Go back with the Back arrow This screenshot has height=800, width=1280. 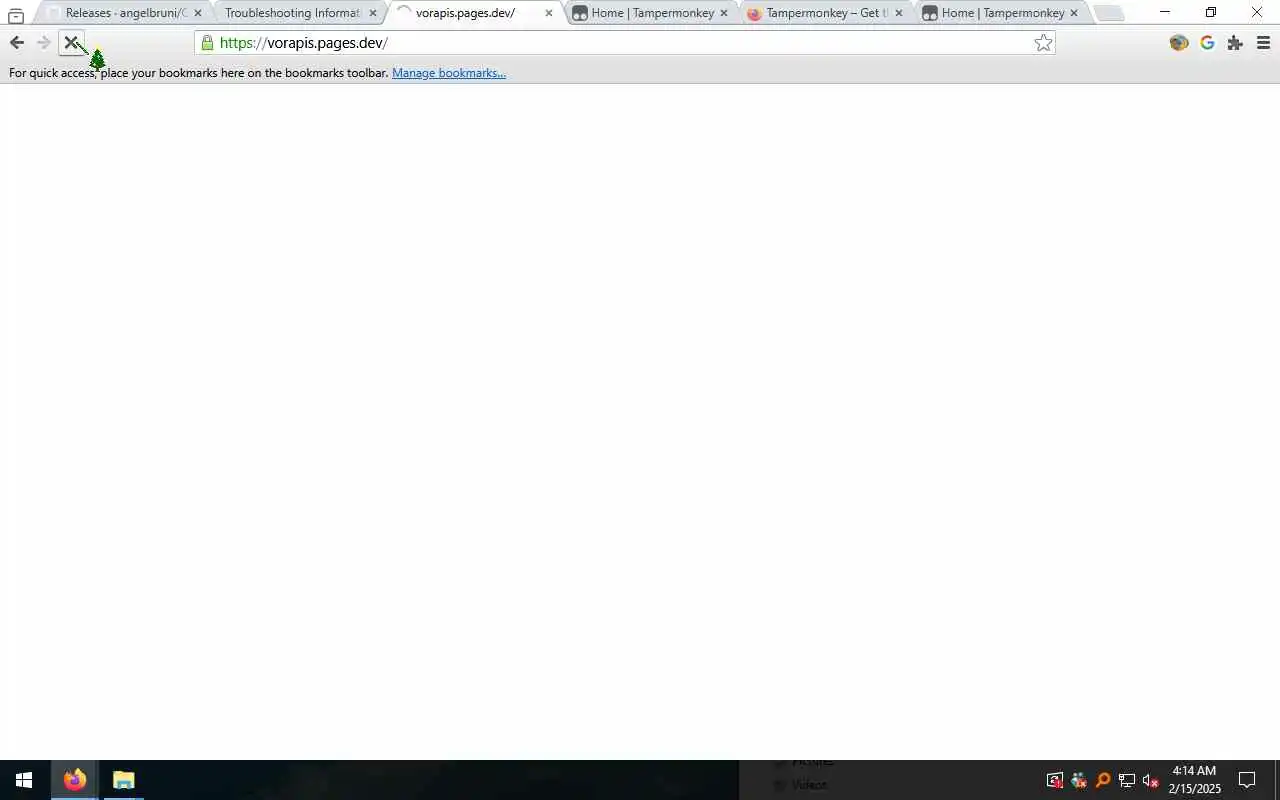pyautogui.click(x=16, y=42)
